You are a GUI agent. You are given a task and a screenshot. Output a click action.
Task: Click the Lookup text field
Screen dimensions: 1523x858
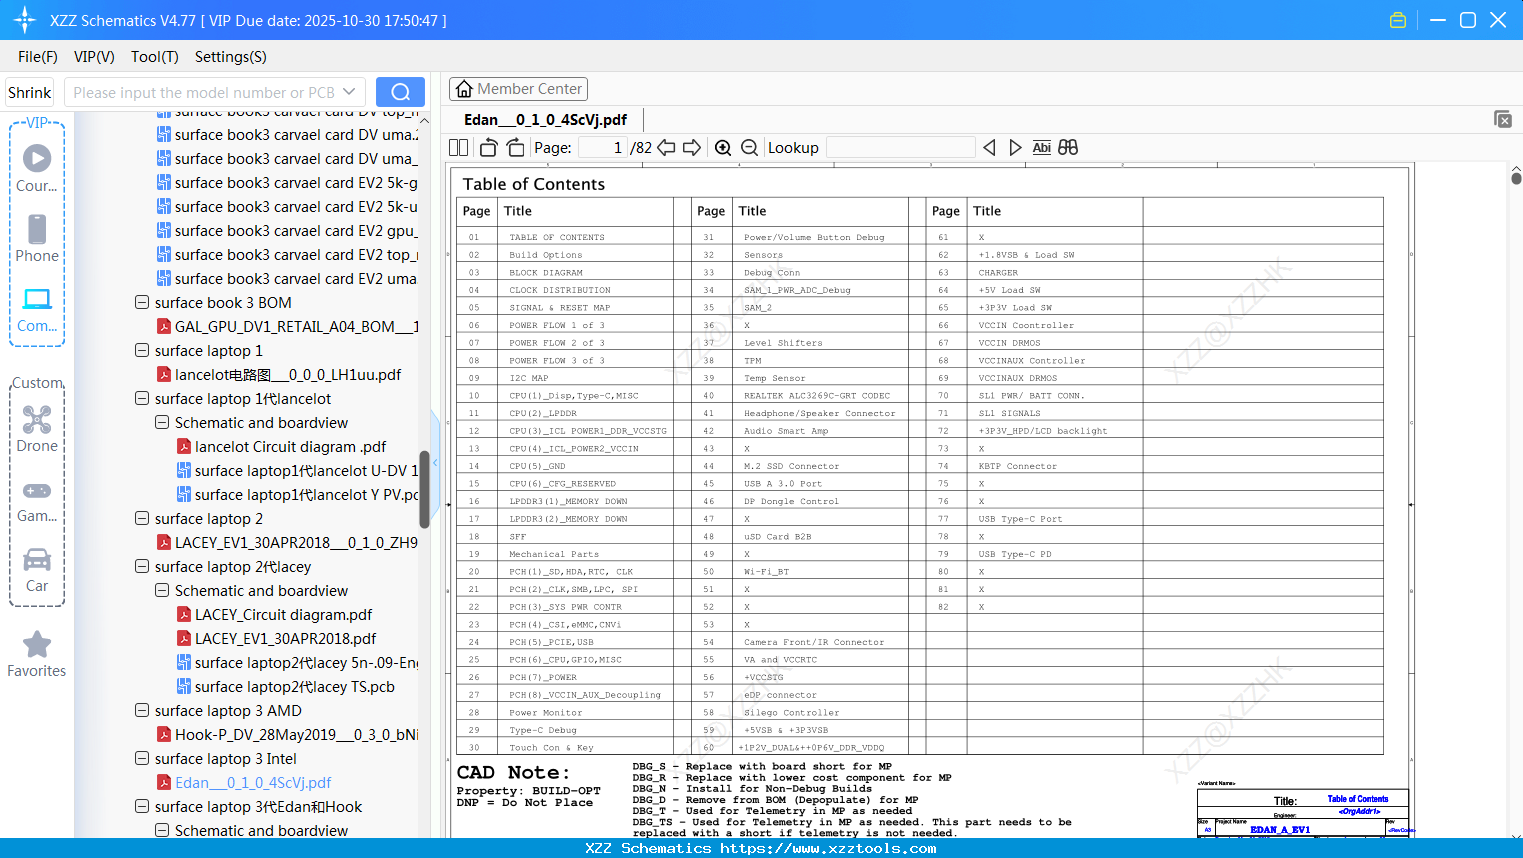click(900, 148)
